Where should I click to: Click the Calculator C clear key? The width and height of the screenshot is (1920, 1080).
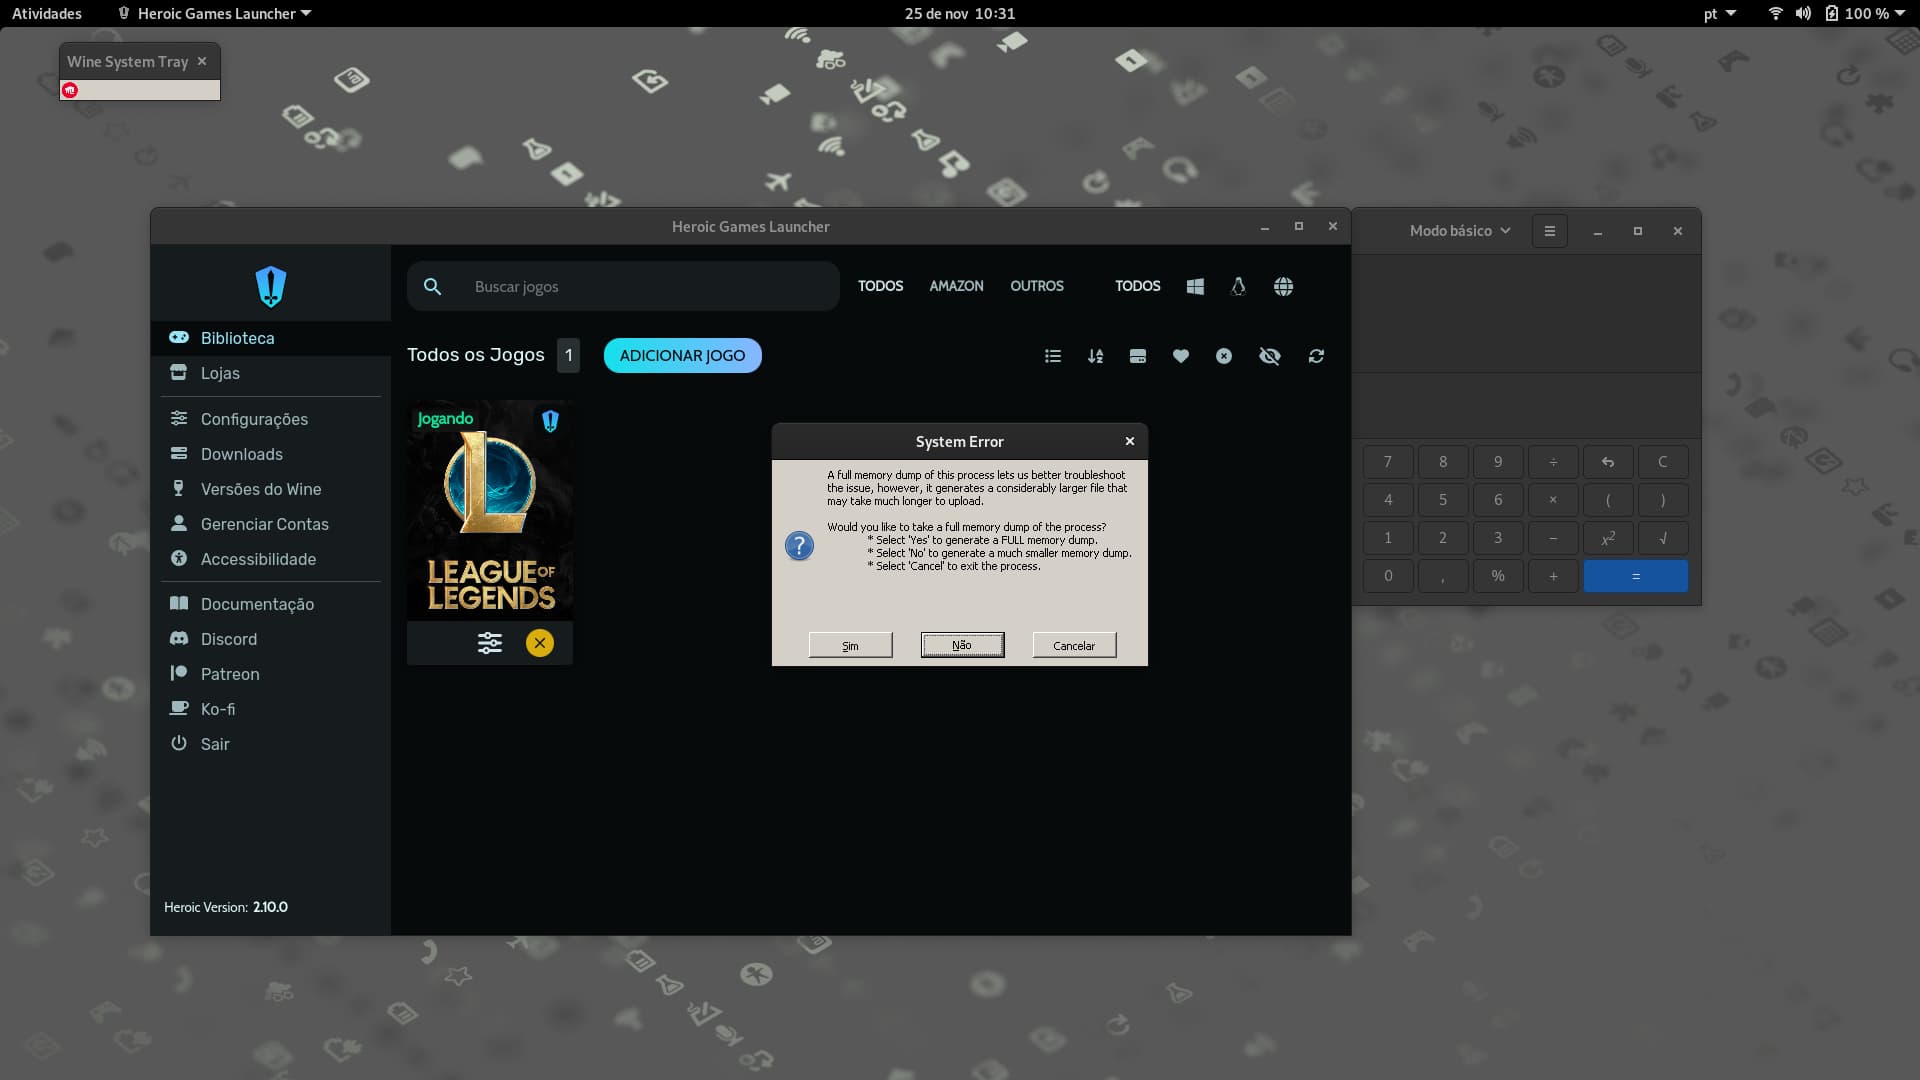tap(1663, 462)
